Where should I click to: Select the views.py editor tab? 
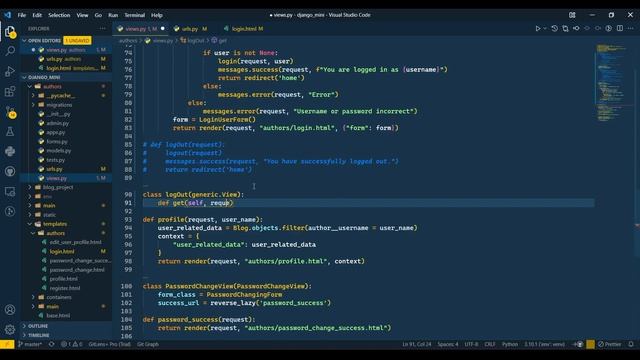pyautogui.click(x=141, y=29)
